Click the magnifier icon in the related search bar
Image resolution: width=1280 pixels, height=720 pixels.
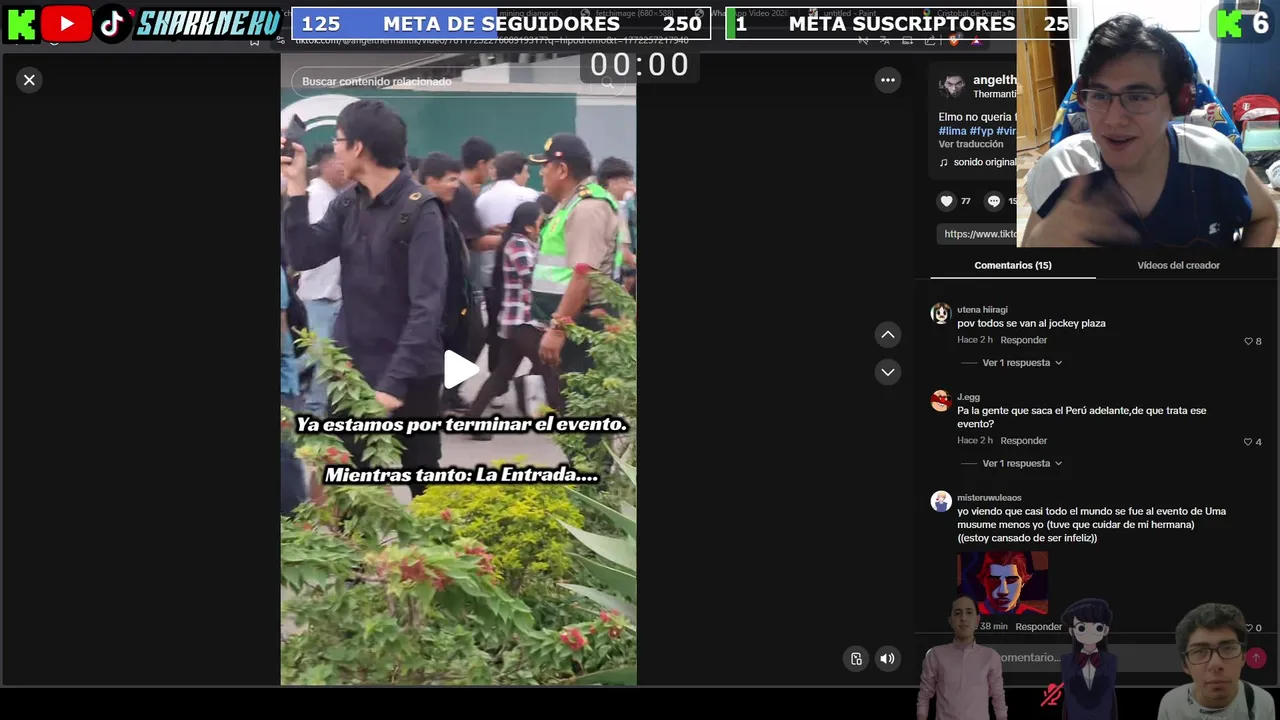click(607, 83)
